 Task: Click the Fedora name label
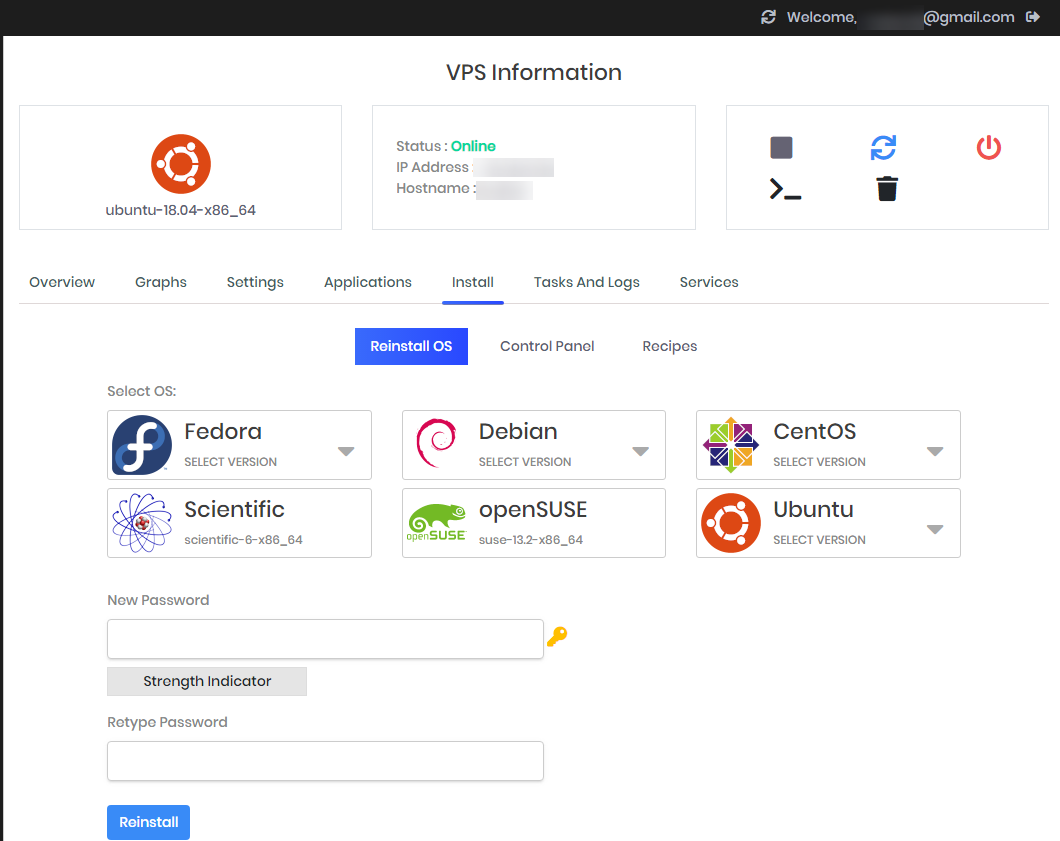click(x=223, y=431)
